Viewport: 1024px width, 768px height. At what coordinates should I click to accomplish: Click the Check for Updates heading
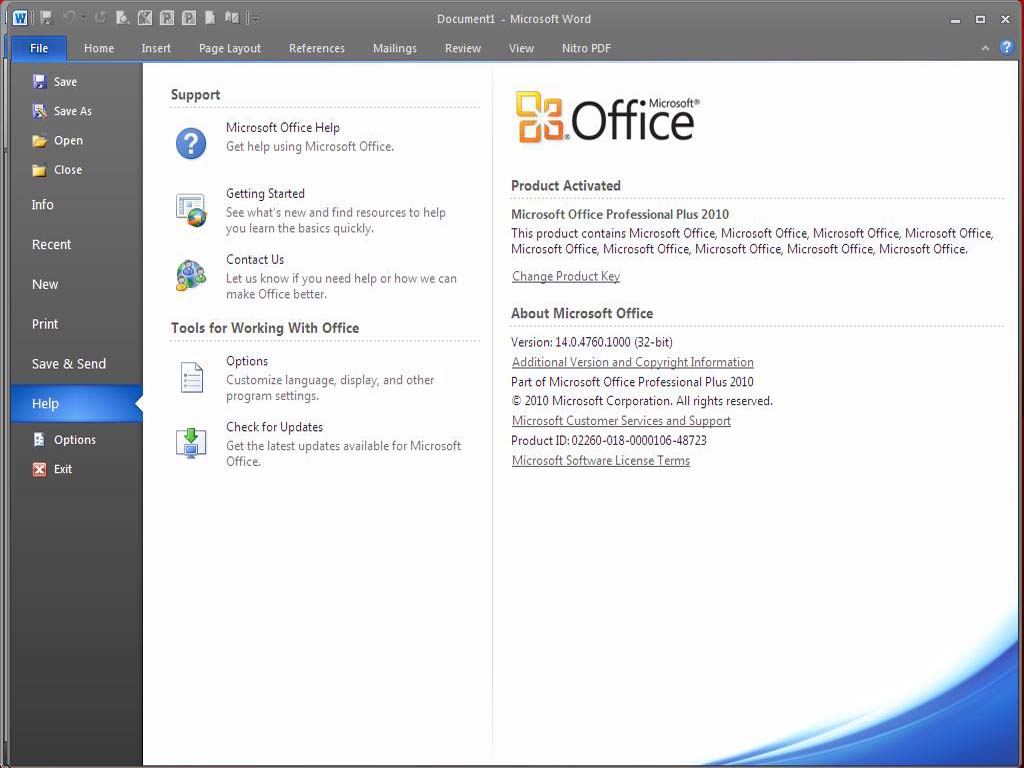(x=274, y=426)
